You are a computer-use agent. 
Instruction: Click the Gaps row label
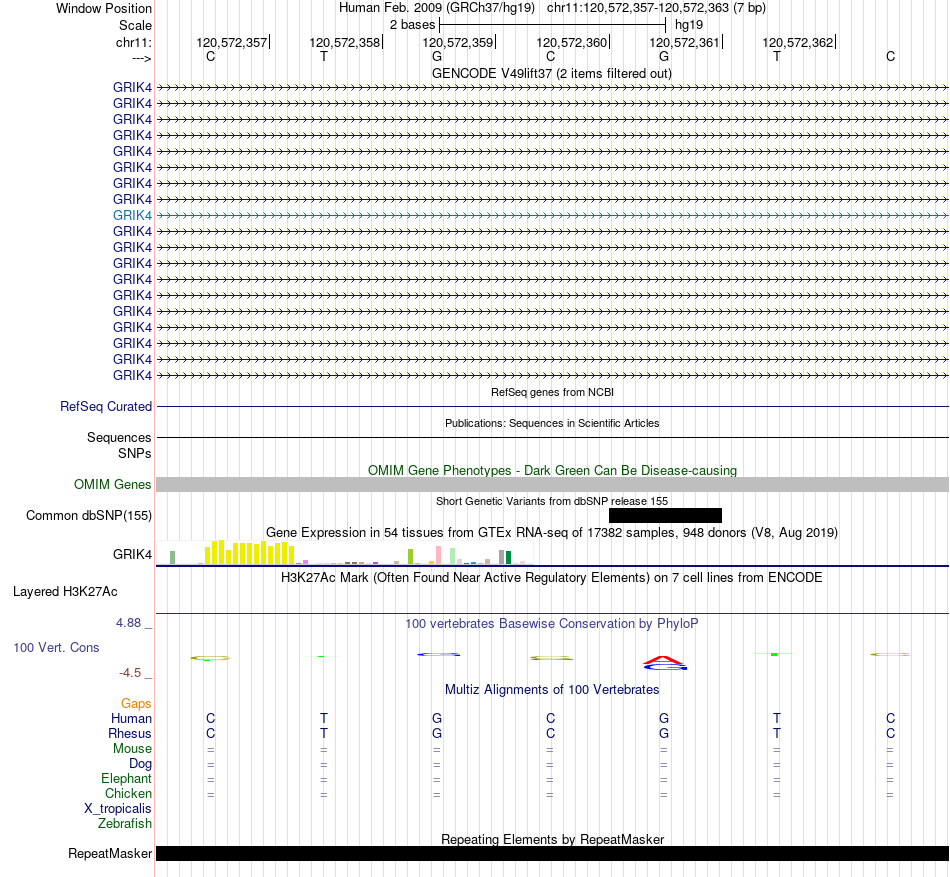point(136,703)
